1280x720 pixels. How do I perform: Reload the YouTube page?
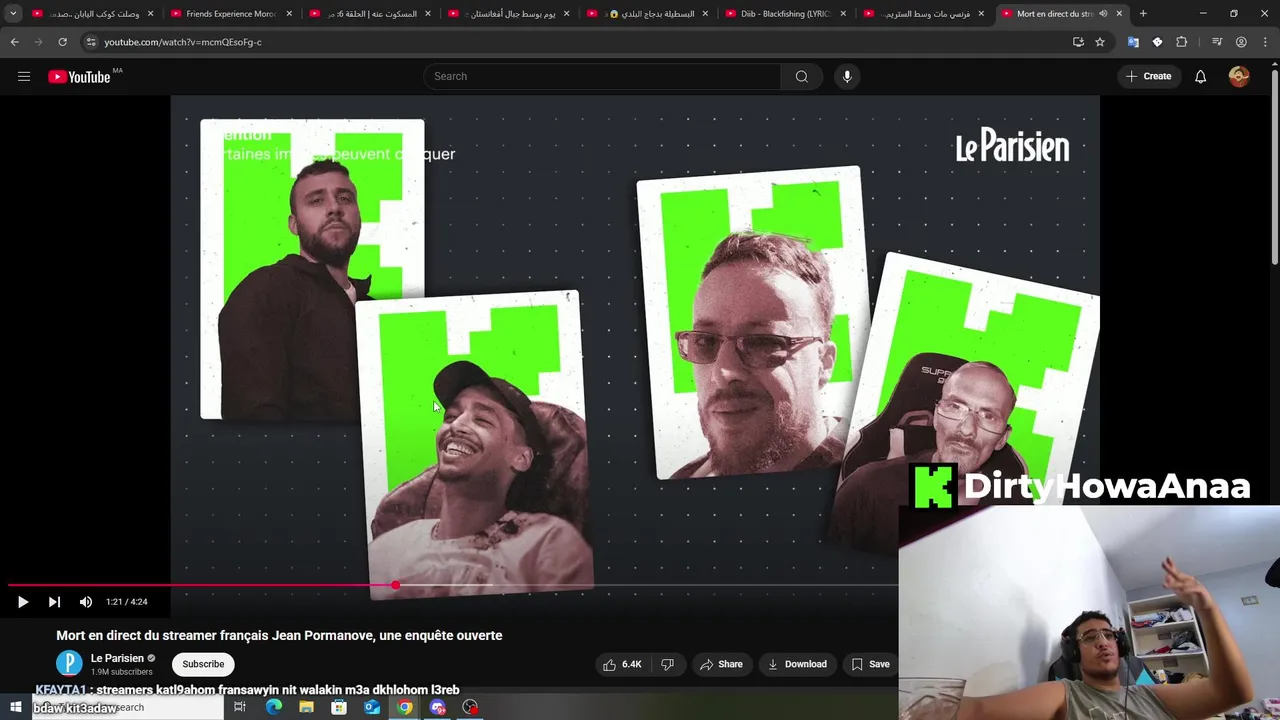click(x=62, y=42)
